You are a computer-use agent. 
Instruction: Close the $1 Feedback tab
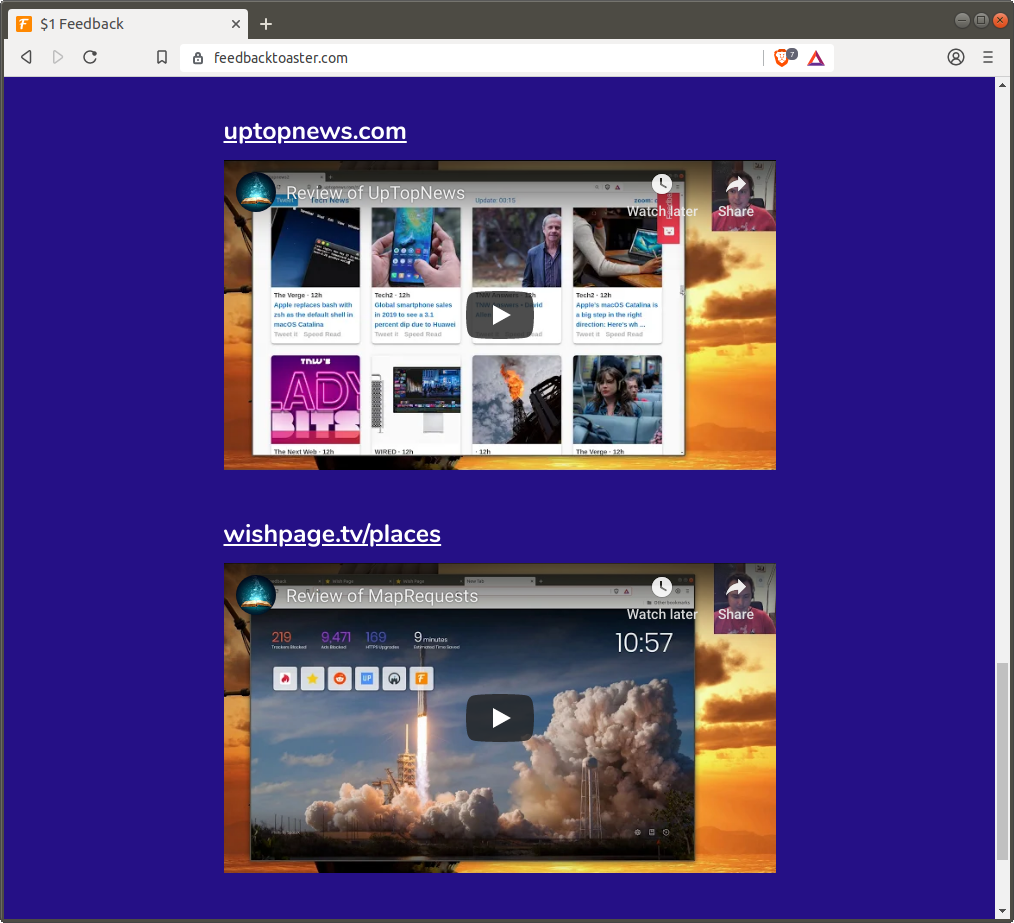236,24
